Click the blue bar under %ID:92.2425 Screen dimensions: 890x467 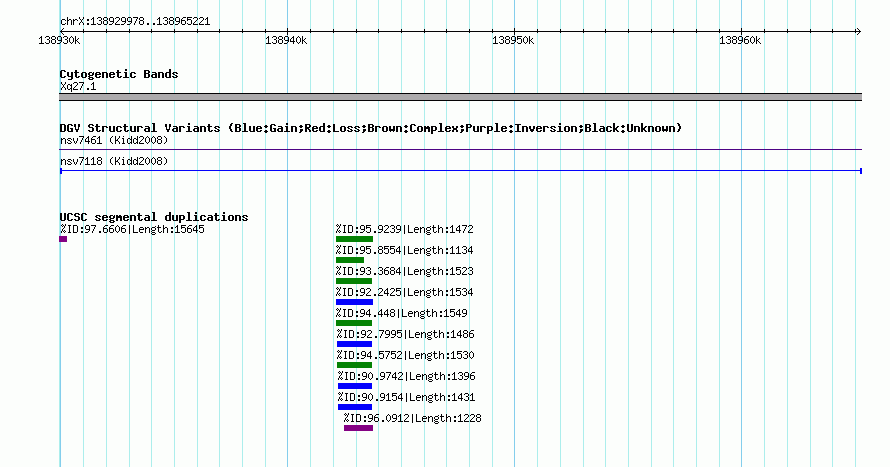point(354,302)
